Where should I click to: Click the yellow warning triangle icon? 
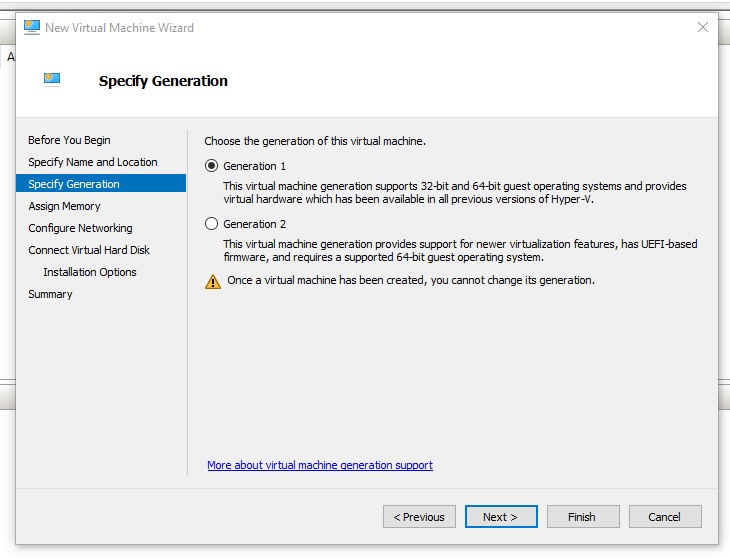click(x=213, y=281)
